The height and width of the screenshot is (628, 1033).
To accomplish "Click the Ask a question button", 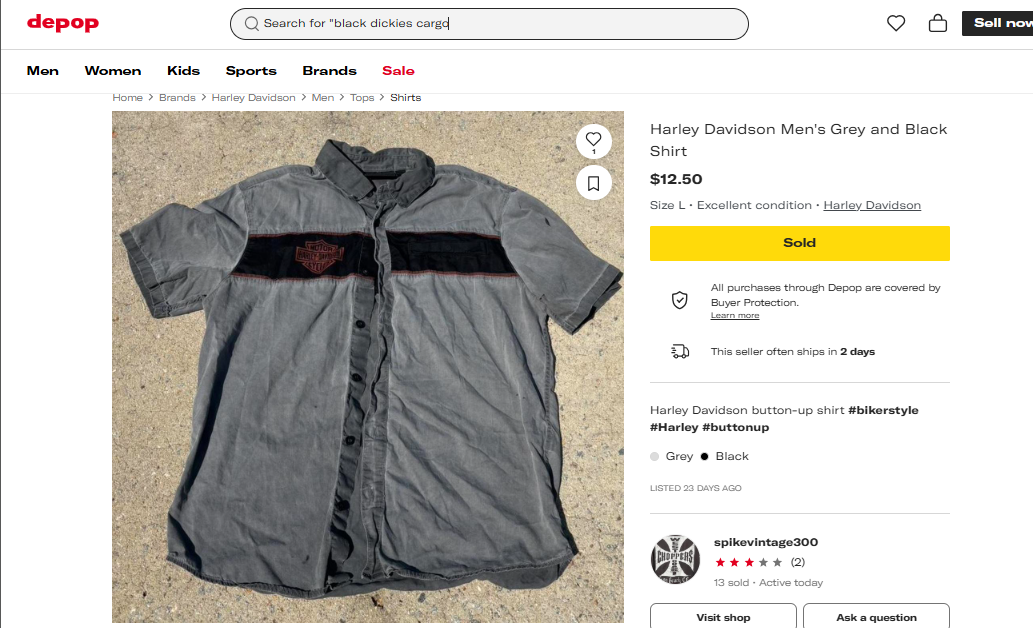I will 876,616.
